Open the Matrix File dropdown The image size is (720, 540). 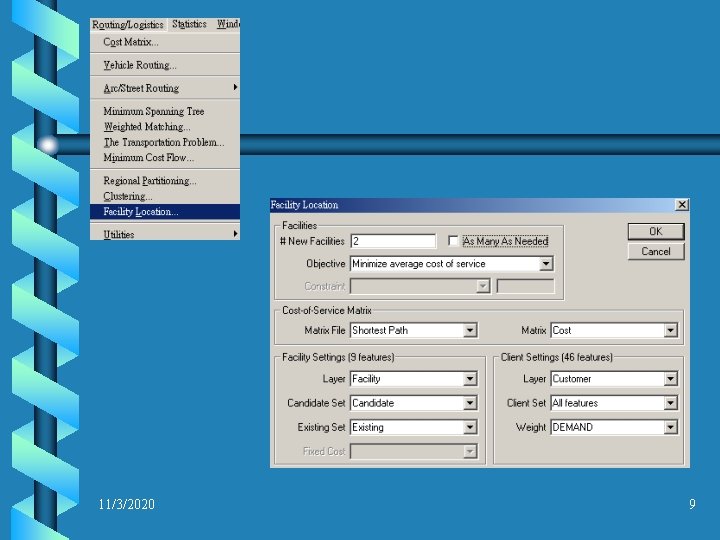(x=414, y=330)
